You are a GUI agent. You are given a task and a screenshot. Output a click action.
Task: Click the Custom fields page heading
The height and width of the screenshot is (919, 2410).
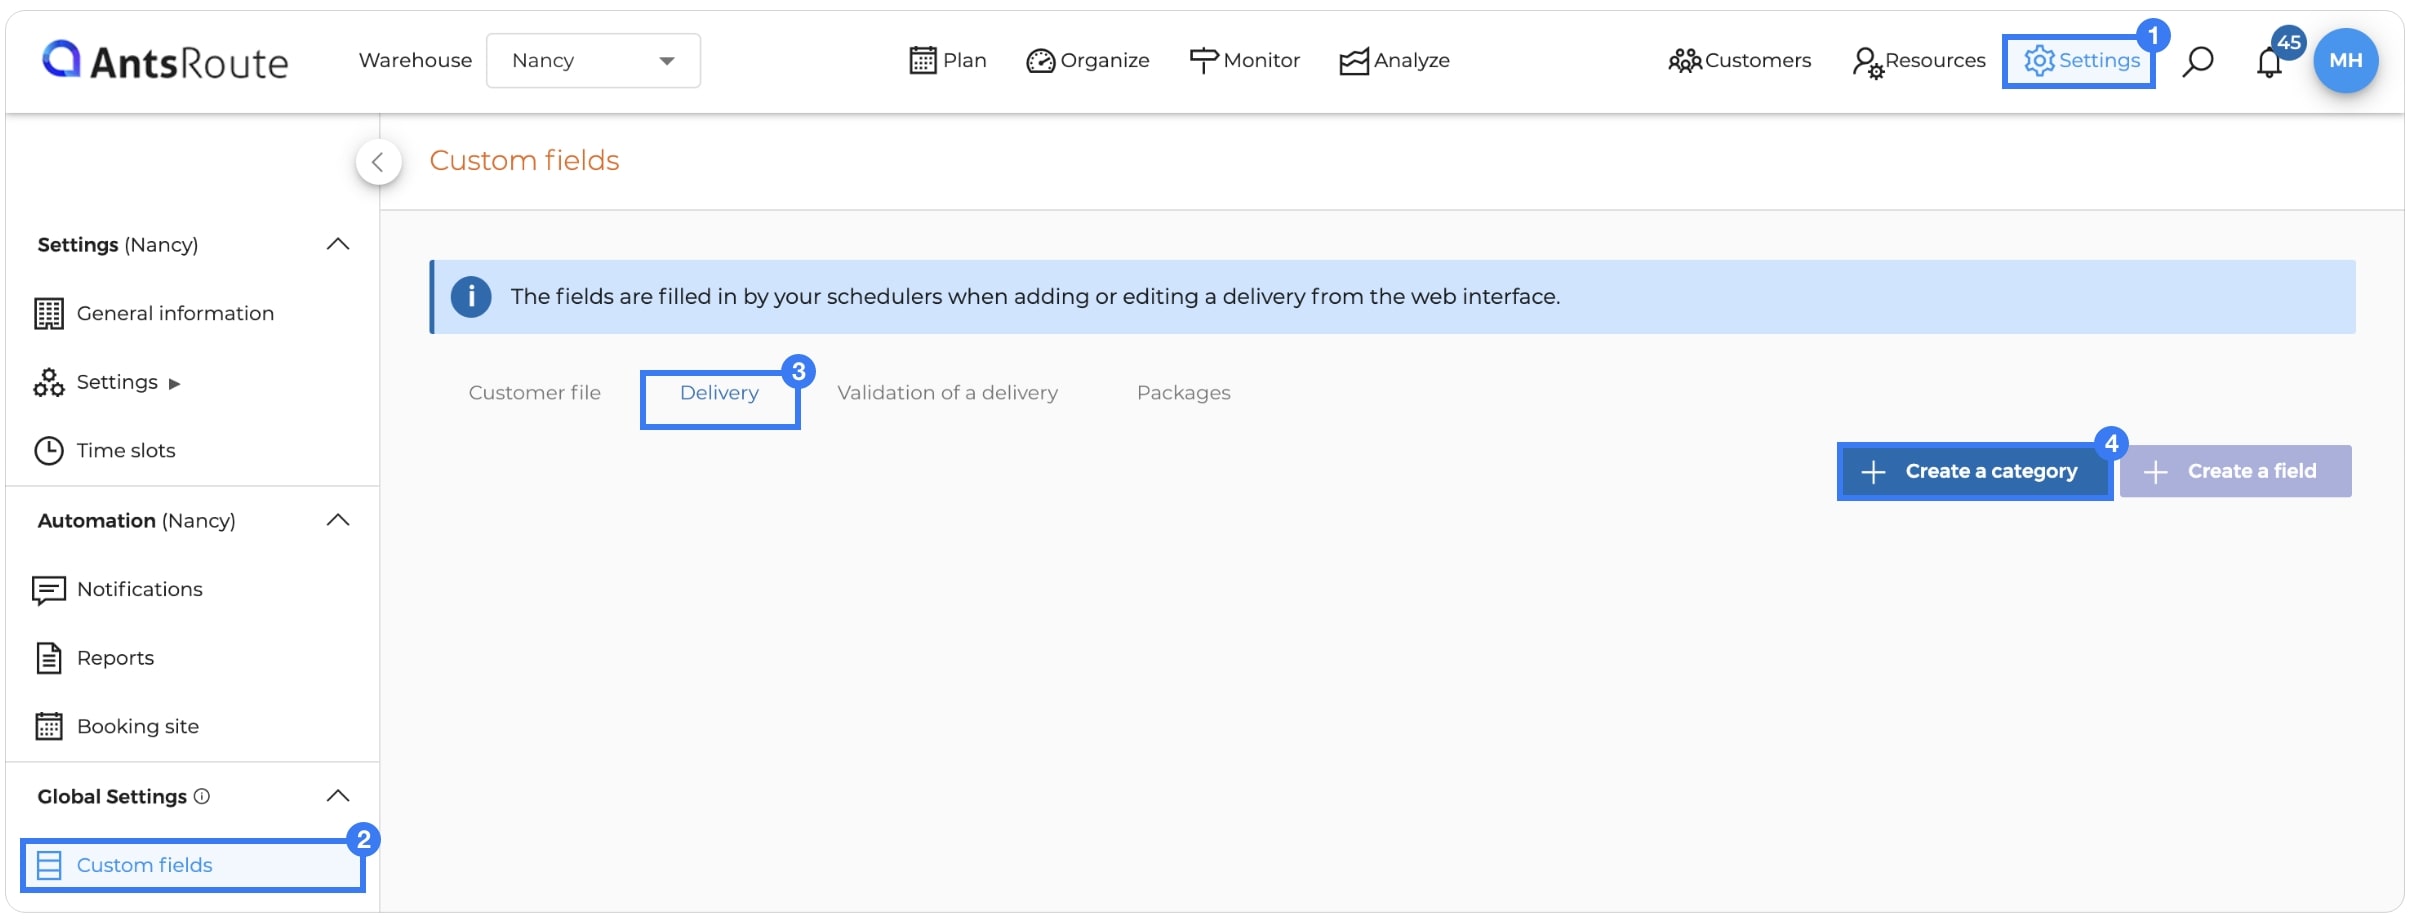tap(524, 161)
